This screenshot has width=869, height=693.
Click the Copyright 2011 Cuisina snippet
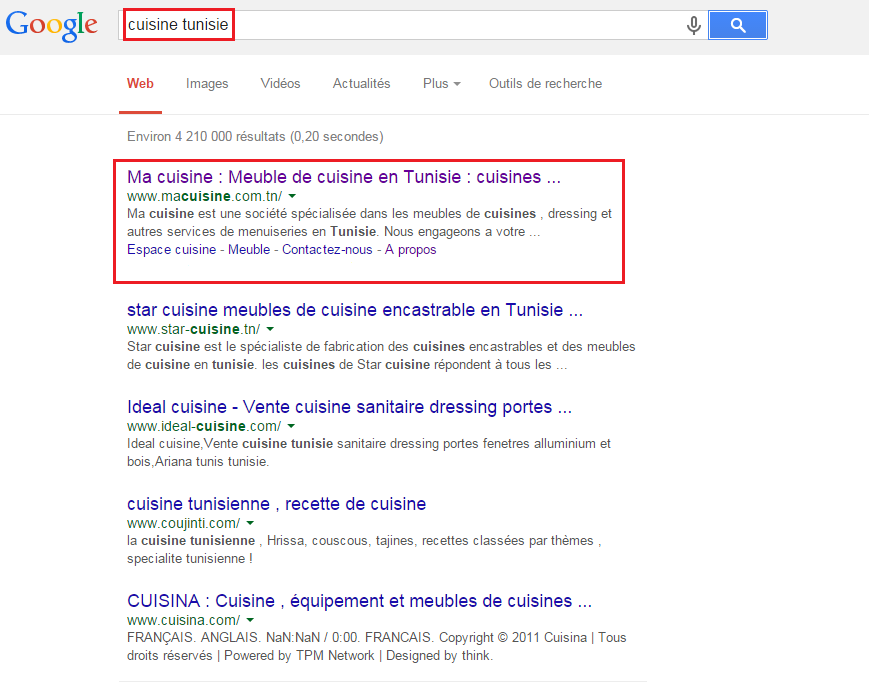click(376, 646)
